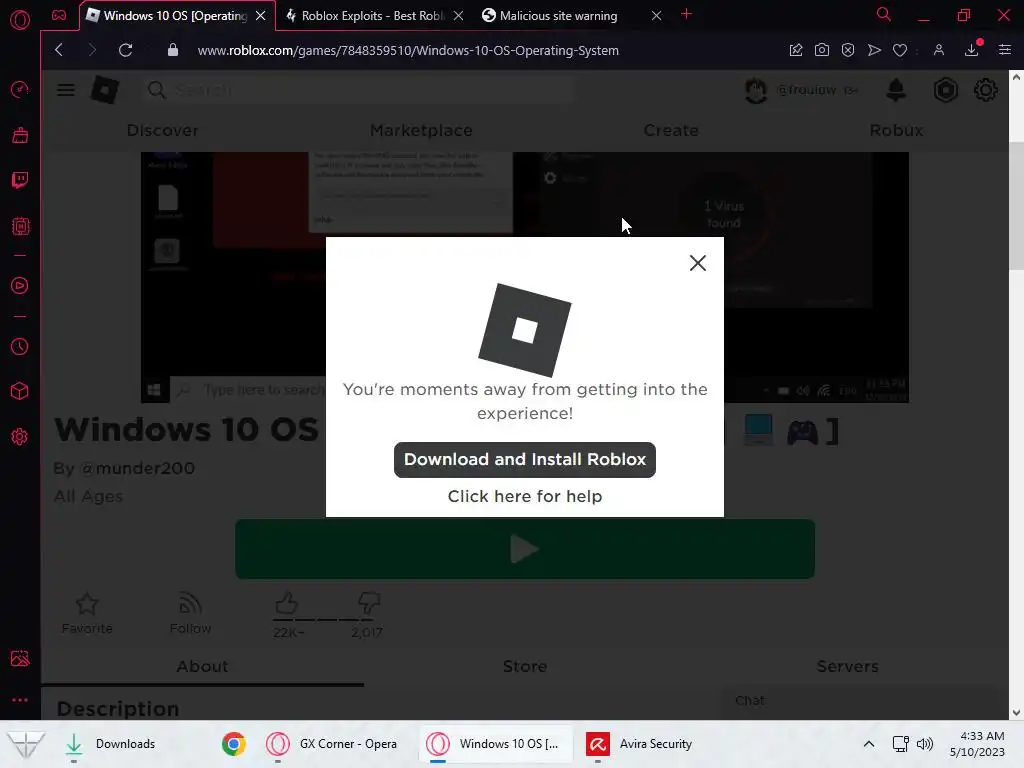Favorite the game with star icon
Image resolution: width=1024 pixels, height=768 pixels.
pos(87,613)
